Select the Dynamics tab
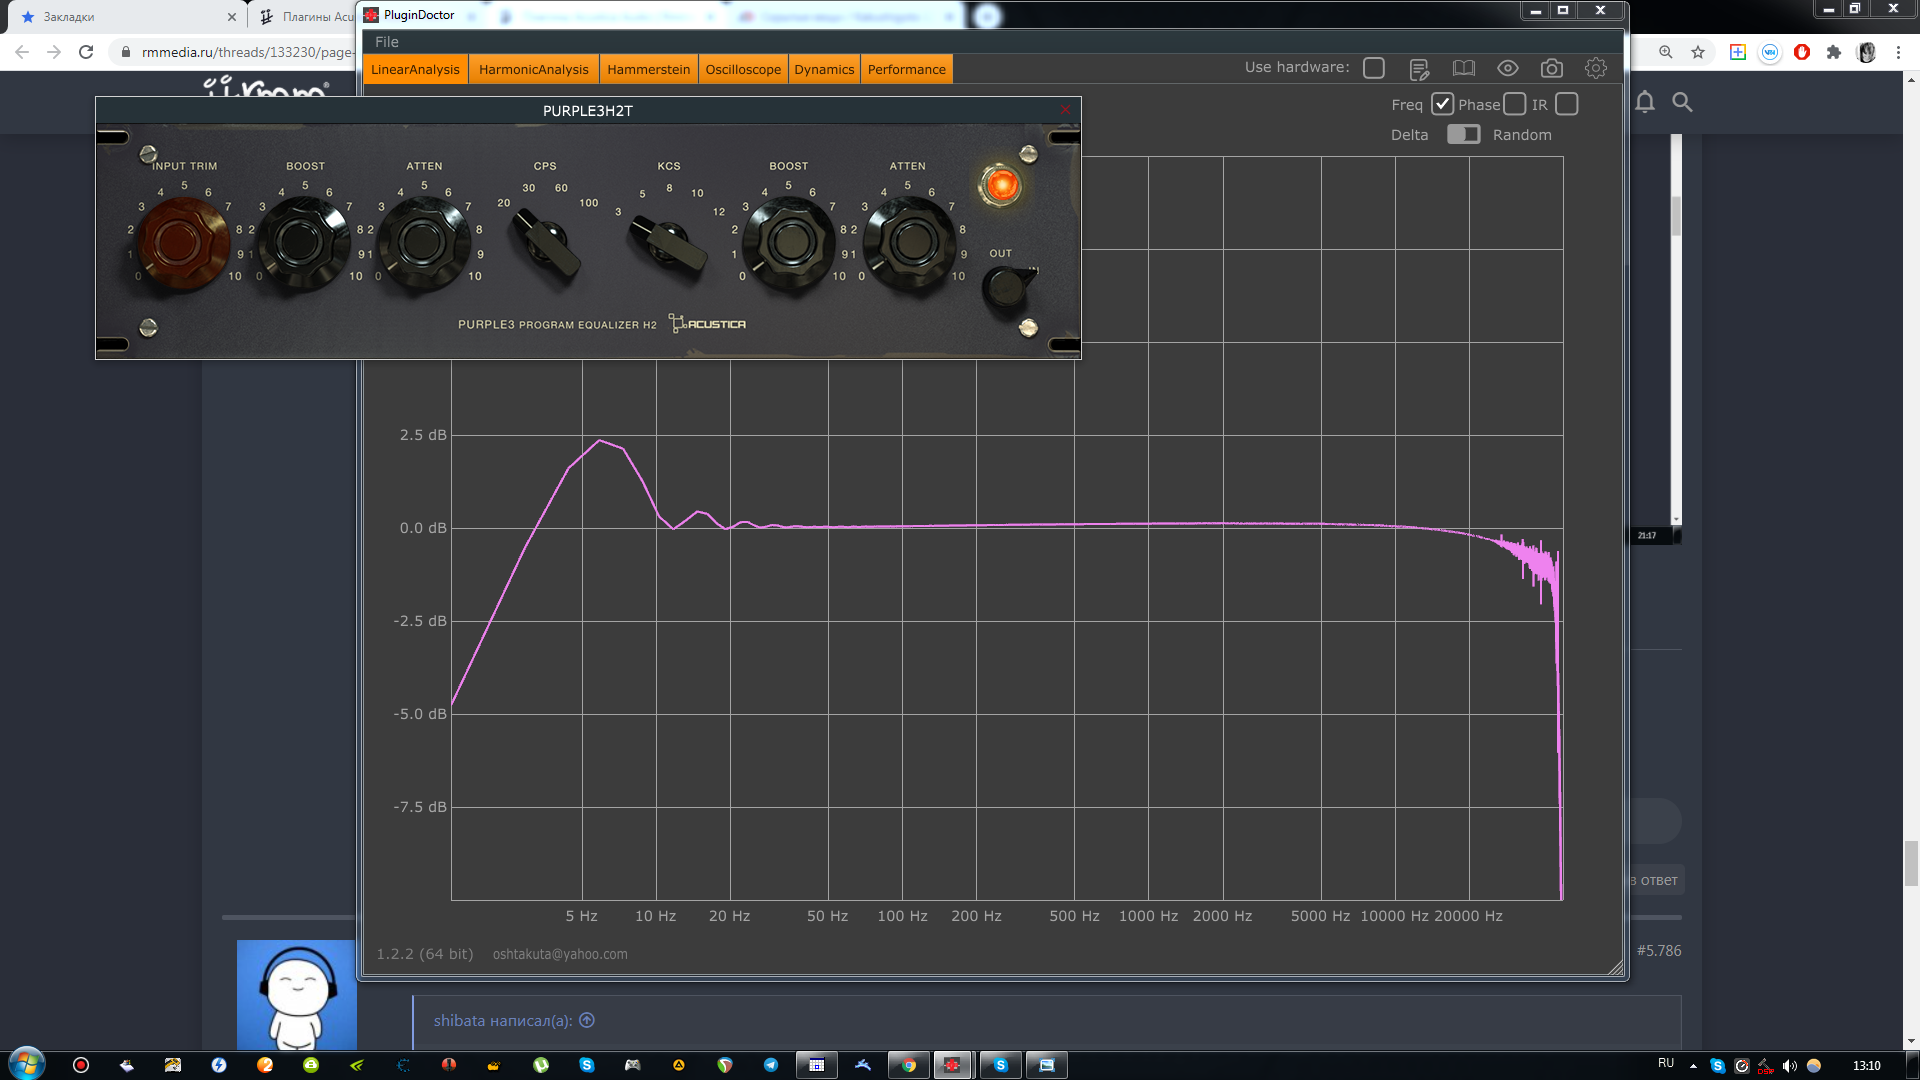1920x1080 pixels. [824, 69]
